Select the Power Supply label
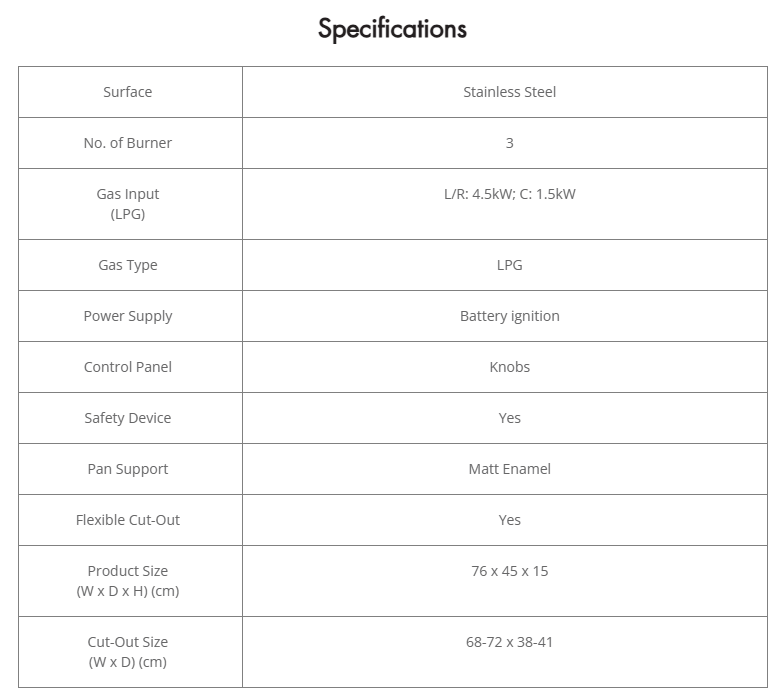 [128, 316]
